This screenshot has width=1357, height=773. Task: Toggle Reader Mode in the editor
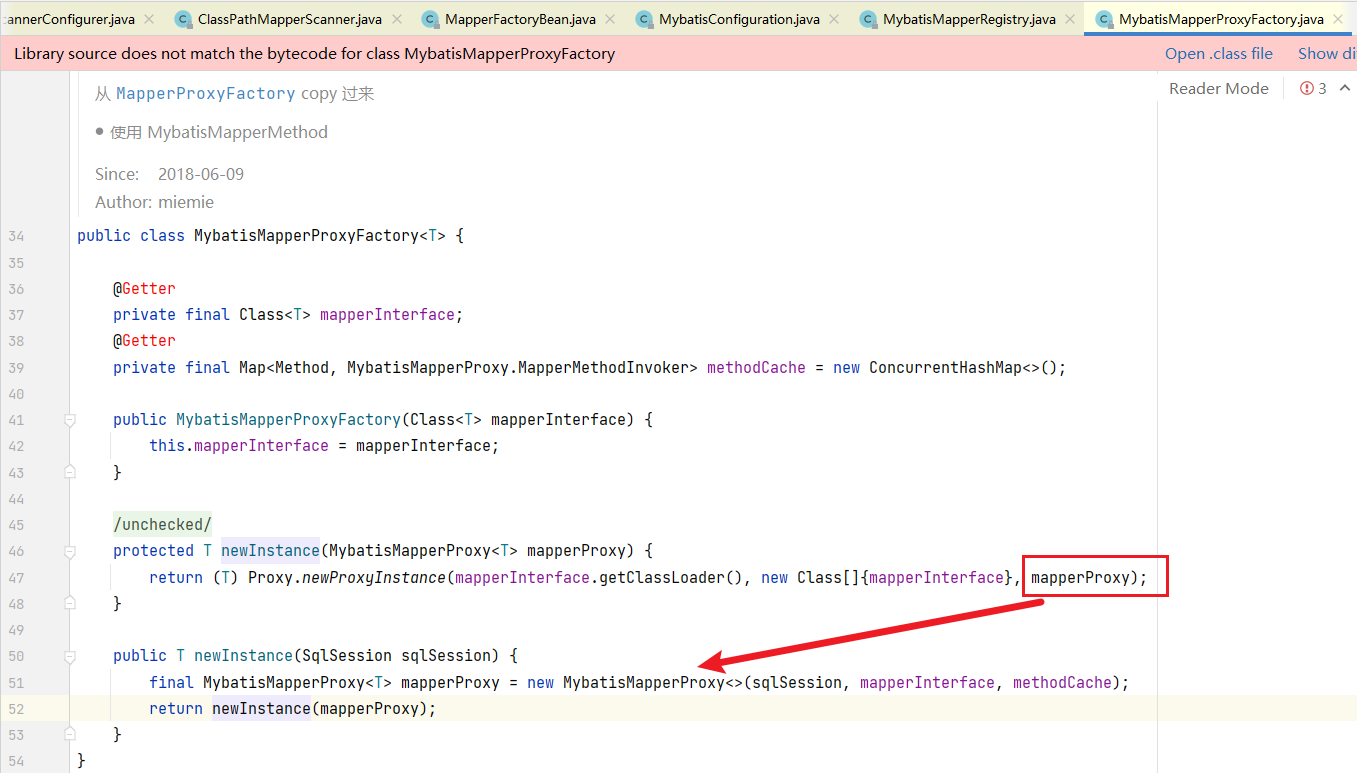pyautogui.click(x=1218, y=89)
